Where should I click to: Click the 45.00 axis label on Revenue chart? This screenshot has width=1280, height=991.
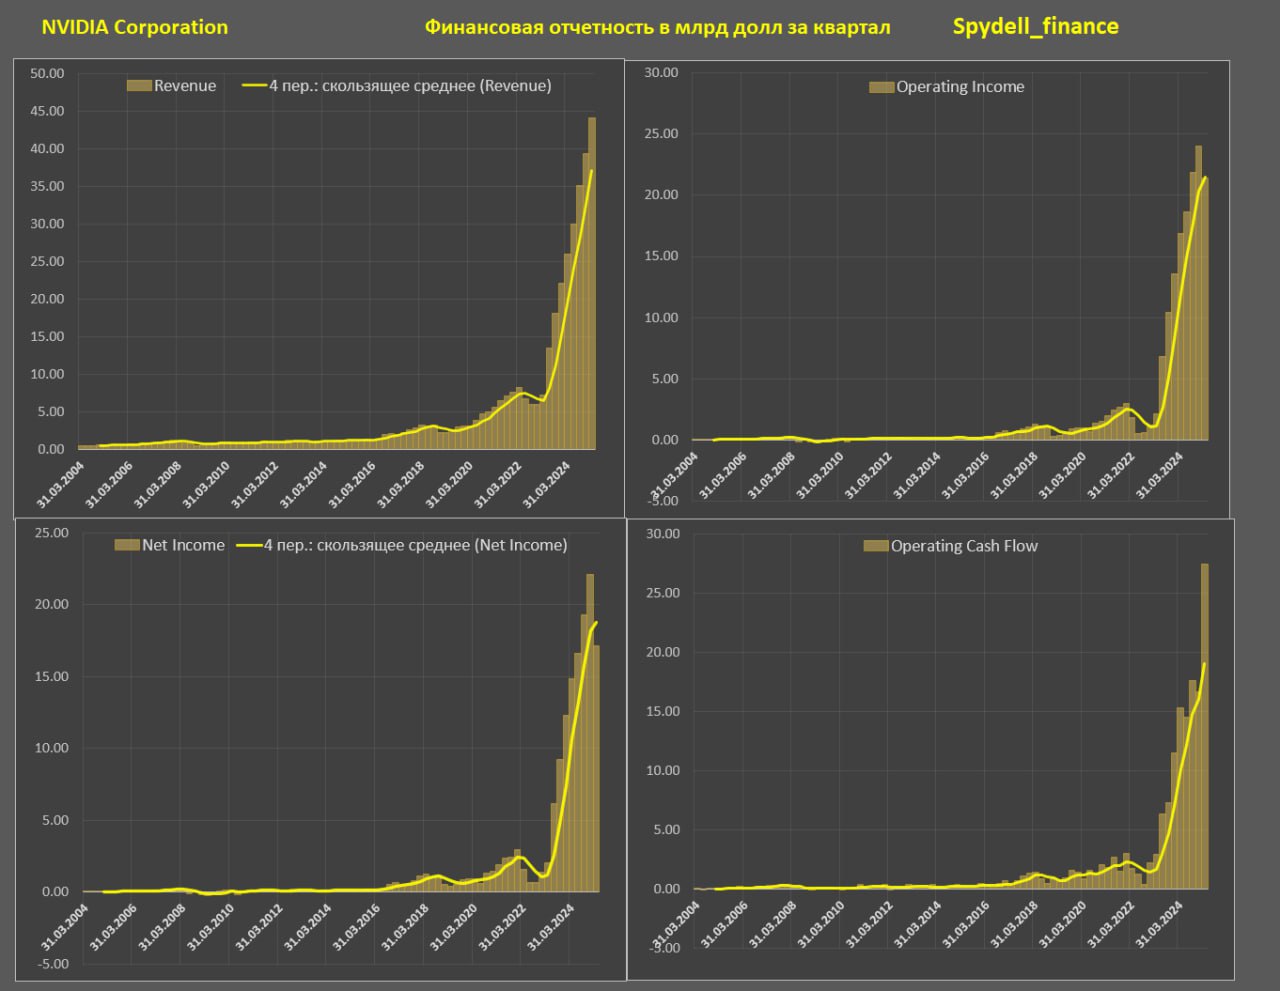(46, 111)
